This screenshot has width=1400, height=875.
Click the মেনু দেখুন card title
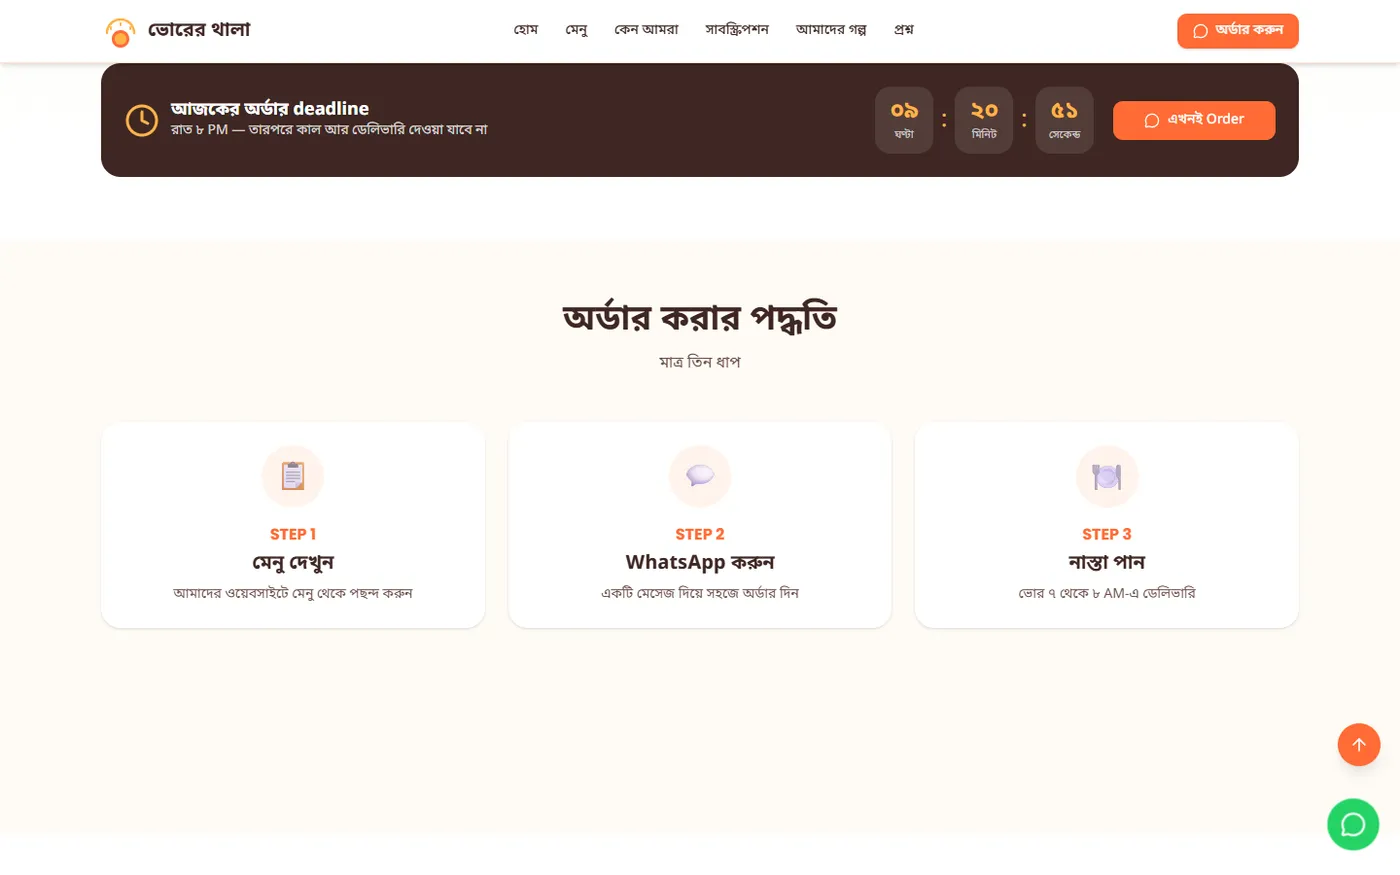point(293,562)
